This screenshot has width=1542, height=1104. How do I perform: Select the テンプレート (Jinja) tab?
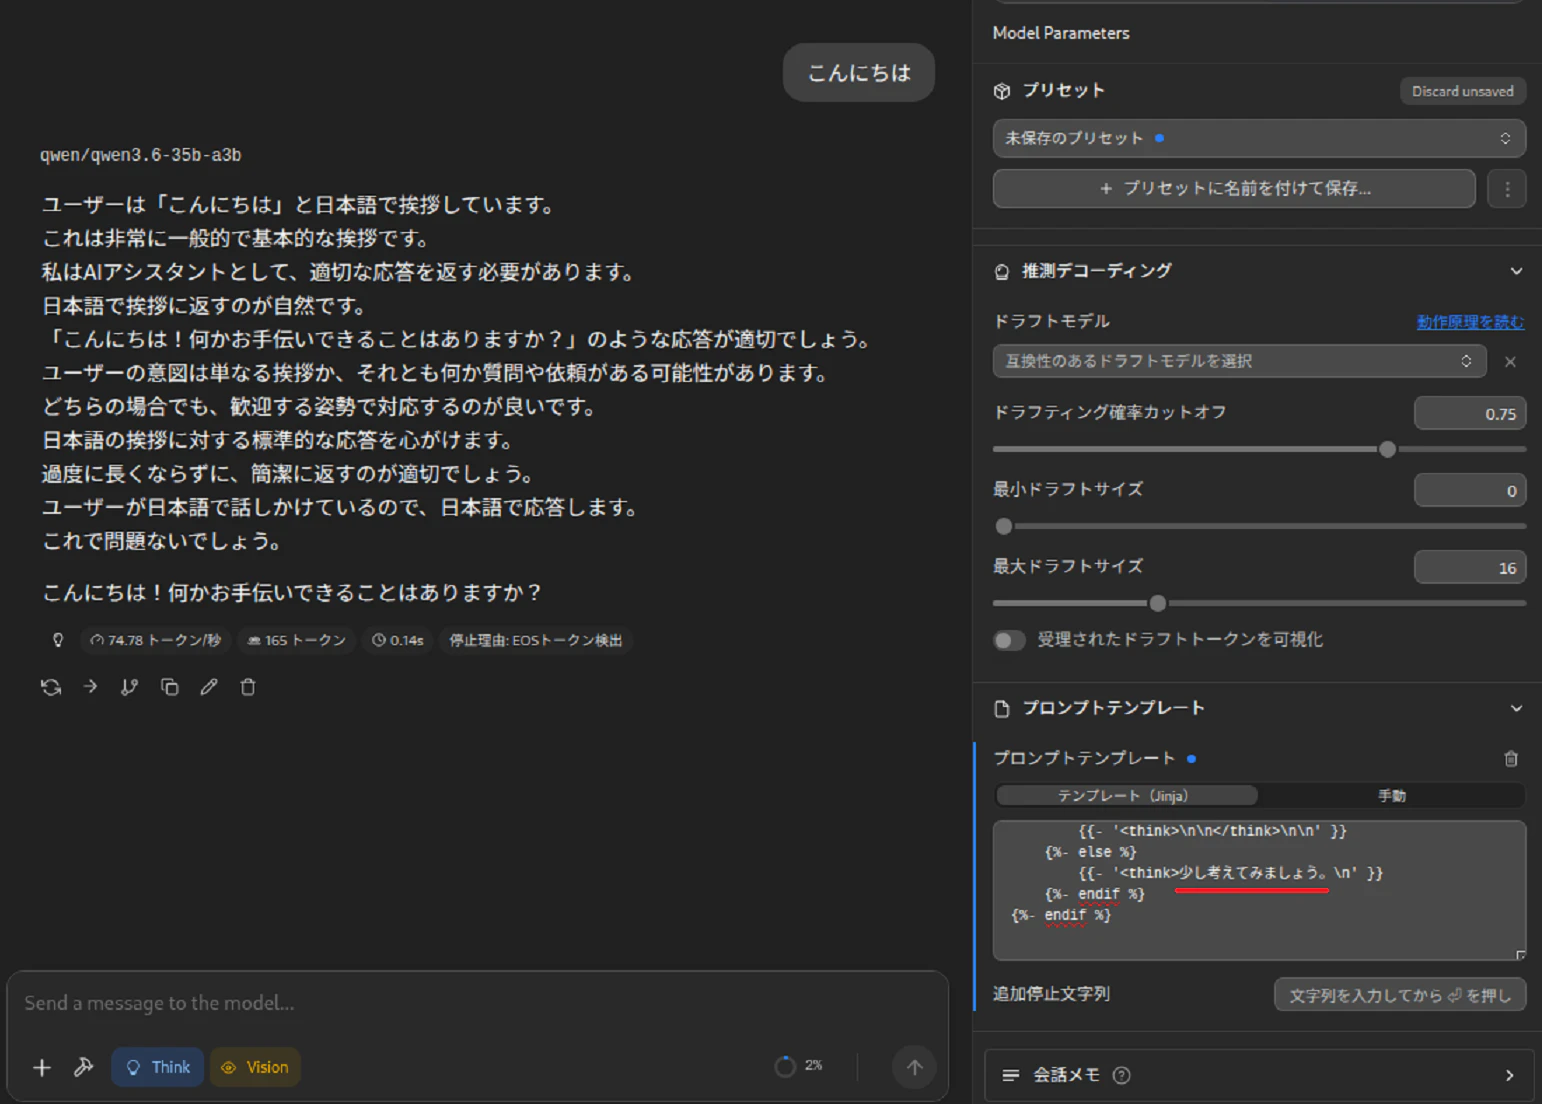(x=1127, y=796)
